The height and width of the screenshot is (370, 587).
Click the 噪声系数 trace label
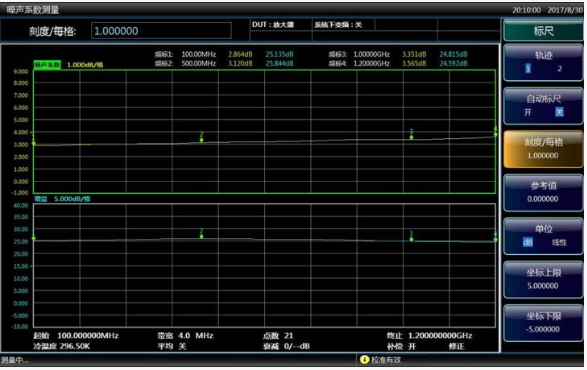click(48, 65)
